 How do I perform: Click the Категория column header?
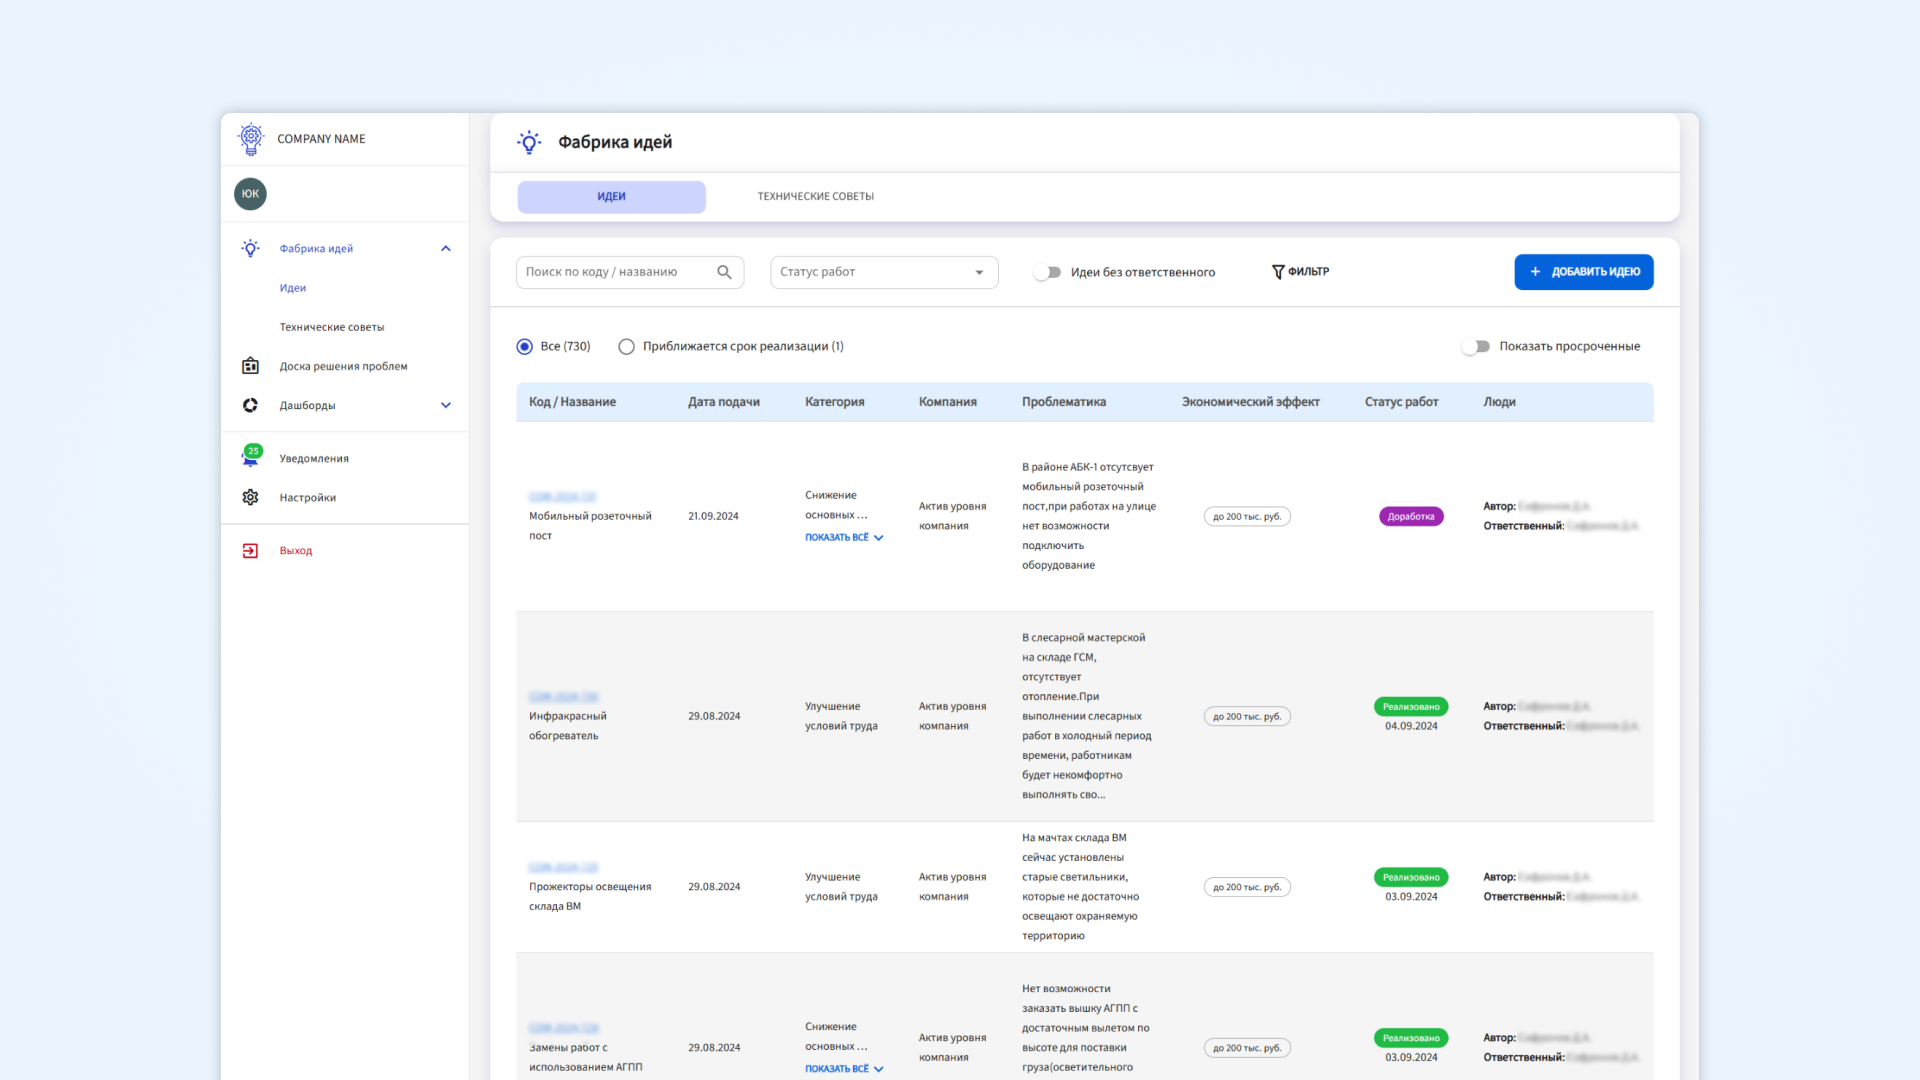835,402
